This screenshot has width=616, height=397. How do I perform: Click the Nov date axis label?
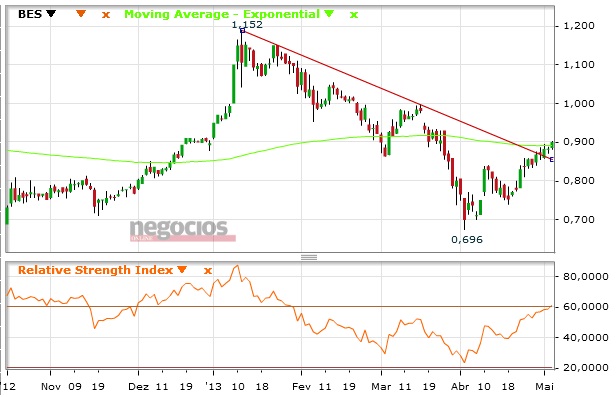(51, 387)
